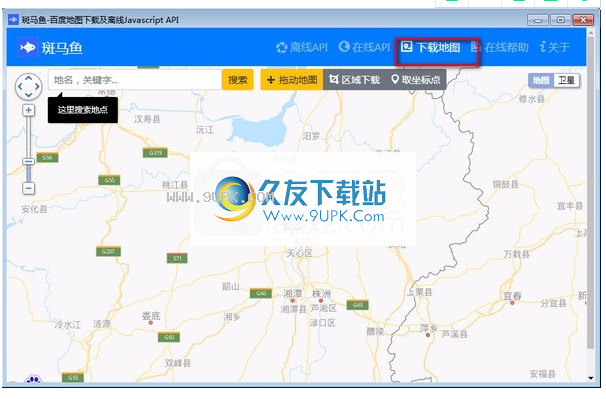Click the zoom level slider handle
Screen dimensions: 606x399
point(29,161)
